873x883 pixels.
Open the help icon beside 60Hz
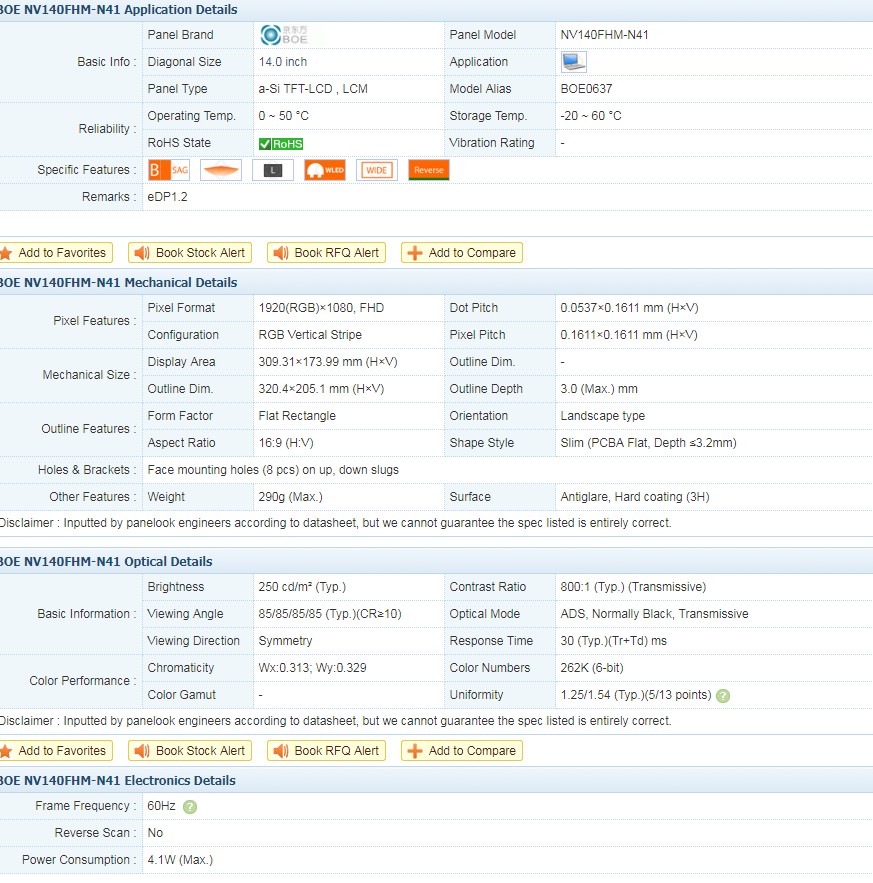pyautogui.click(x=190, y=807)
